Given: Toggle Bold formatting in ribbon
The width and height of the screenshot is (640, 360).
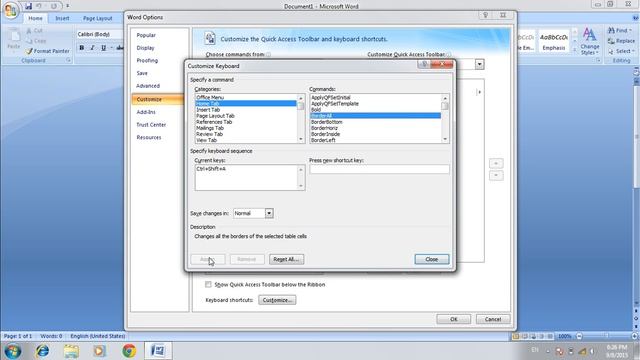Looking at the screenshot, I should 82,48.
